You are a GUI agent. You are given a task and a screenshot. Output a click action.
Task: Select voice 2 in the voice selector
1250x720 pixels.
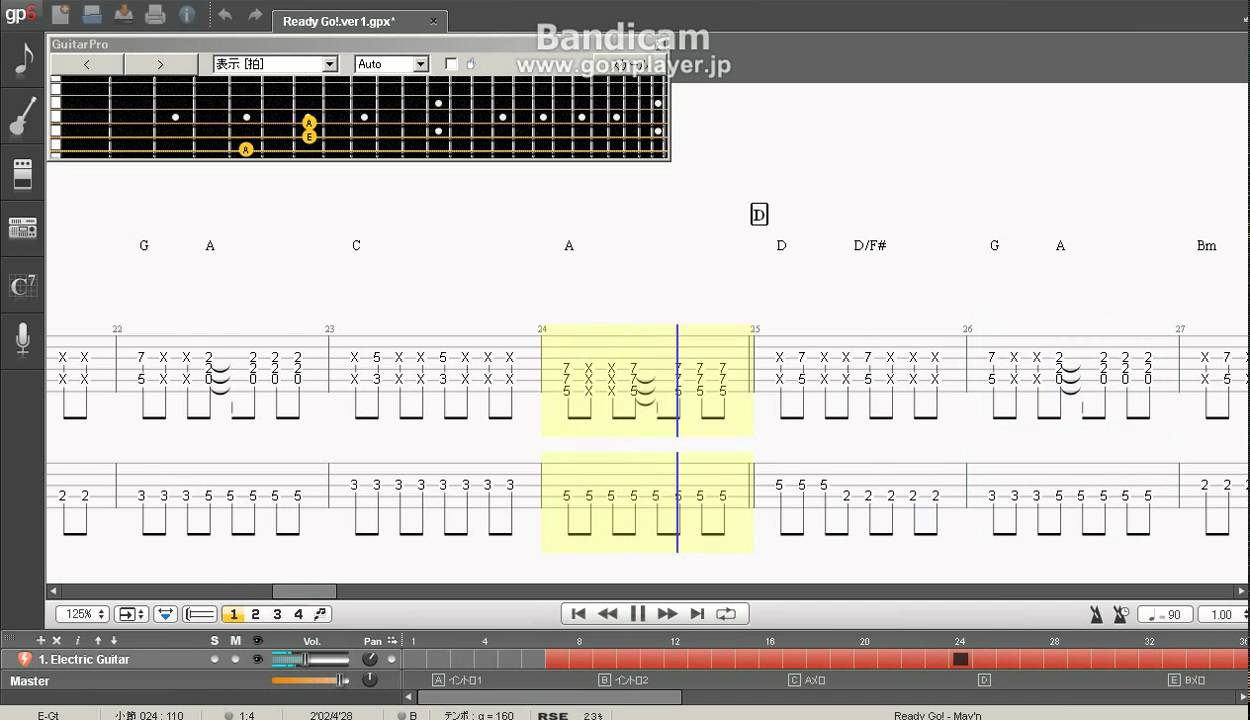click(255, 614)
